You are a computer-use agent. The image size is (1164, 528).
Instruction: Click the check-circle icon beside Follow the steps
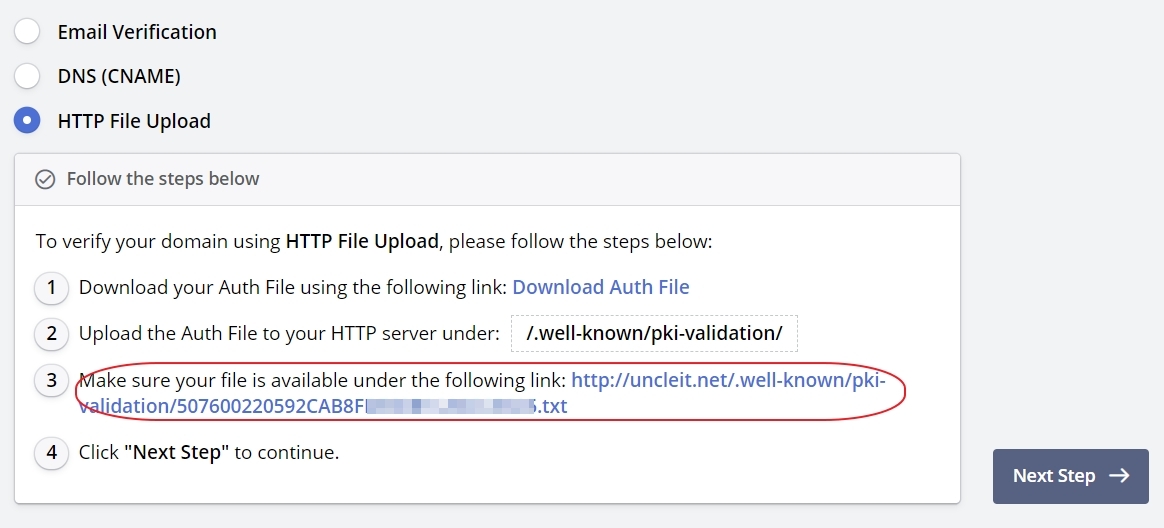click(45, 179)
